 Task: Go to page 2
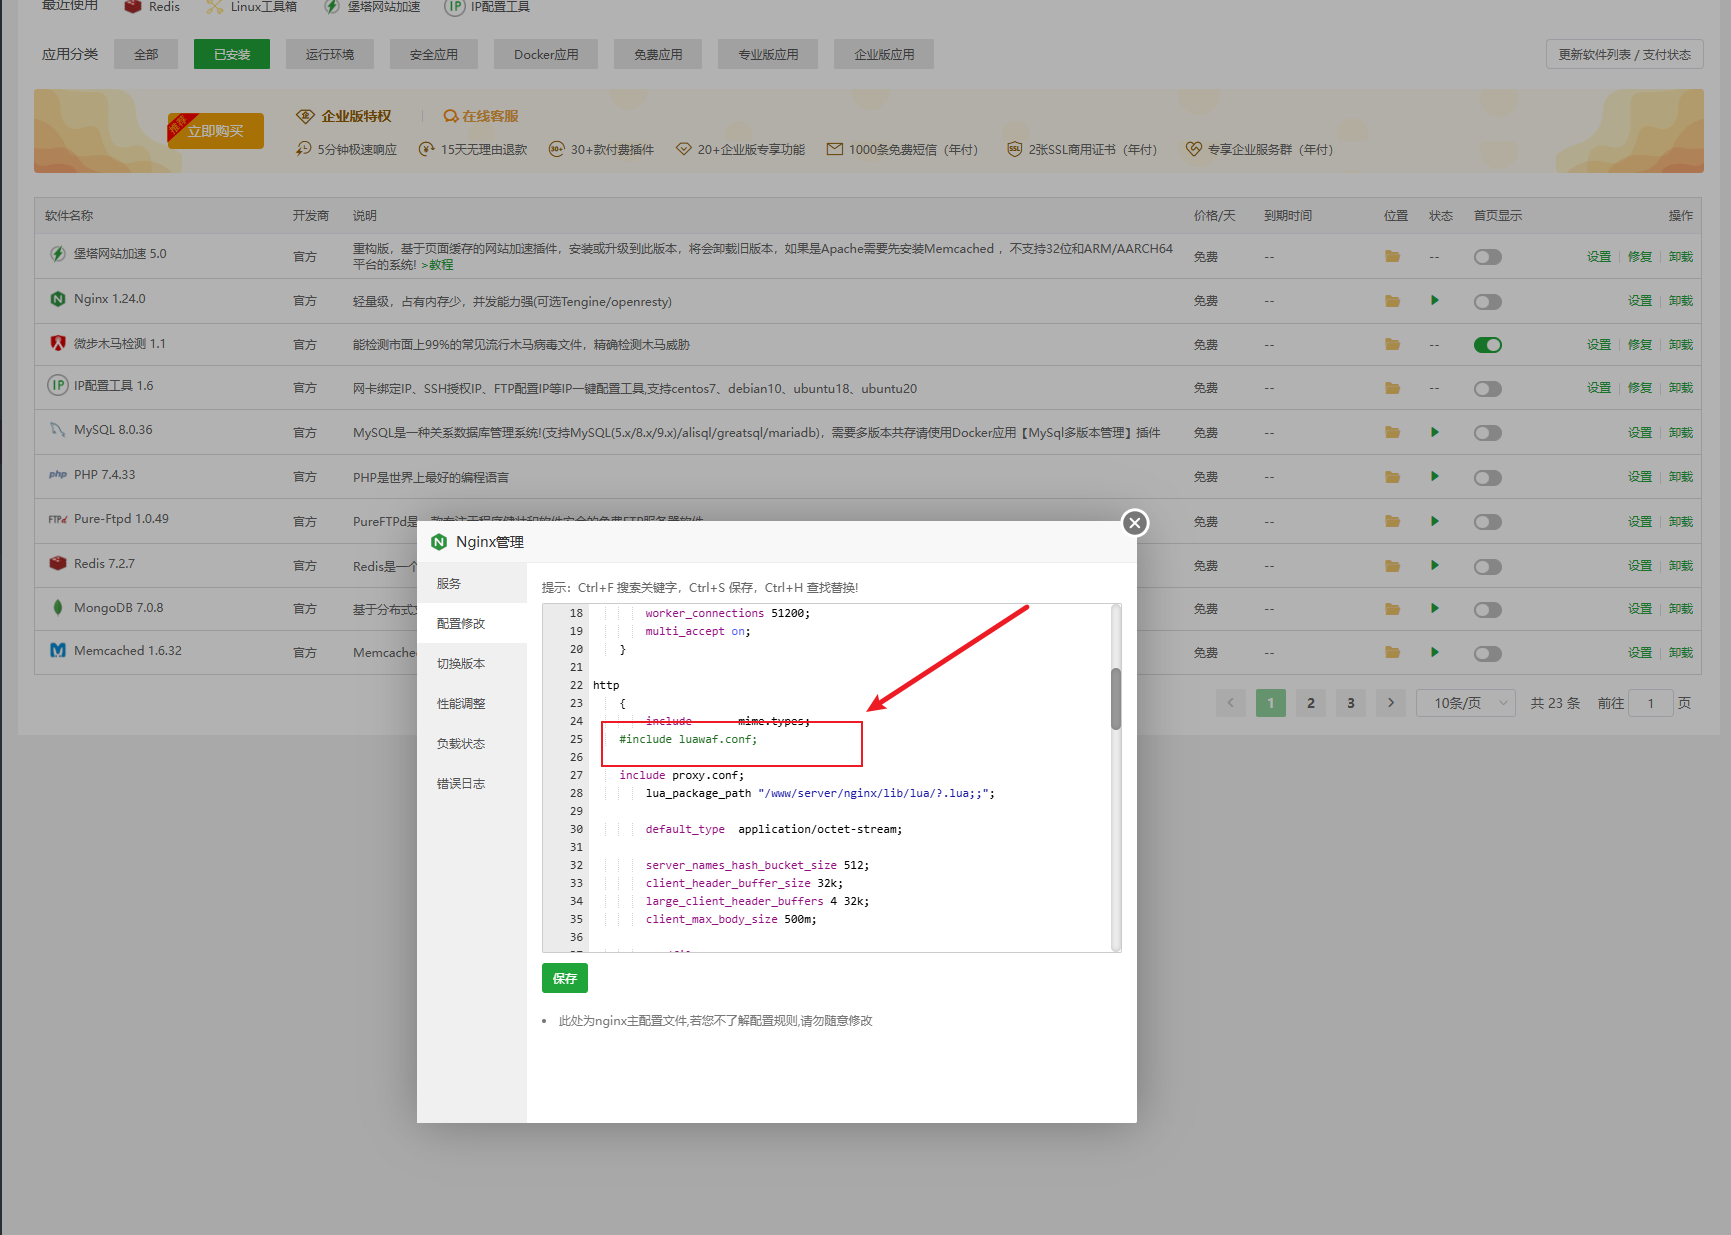[x=1311, y=703]
